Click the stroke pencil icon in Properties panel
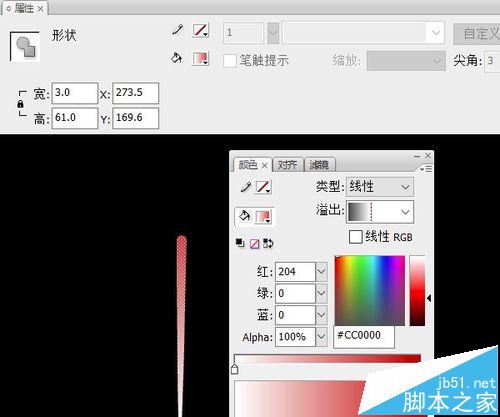Image resolution: width=500 pixels, height=417 pixels. click(178, 30)
